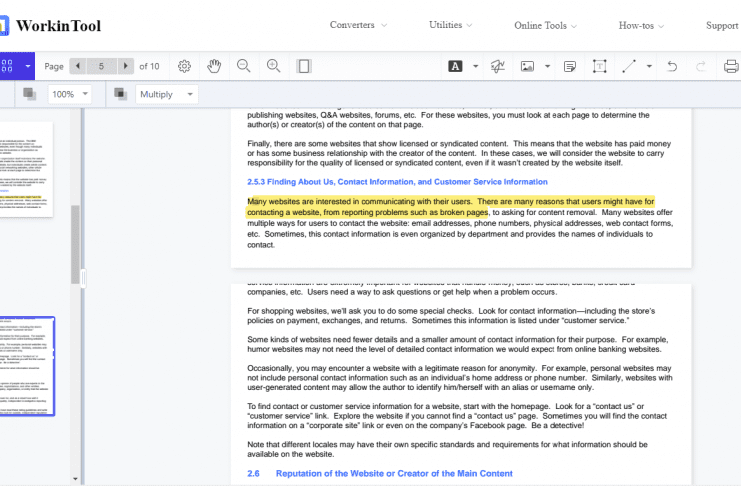Zoom out with the minus magnifier
741x486 pixels.
[244, 66]
